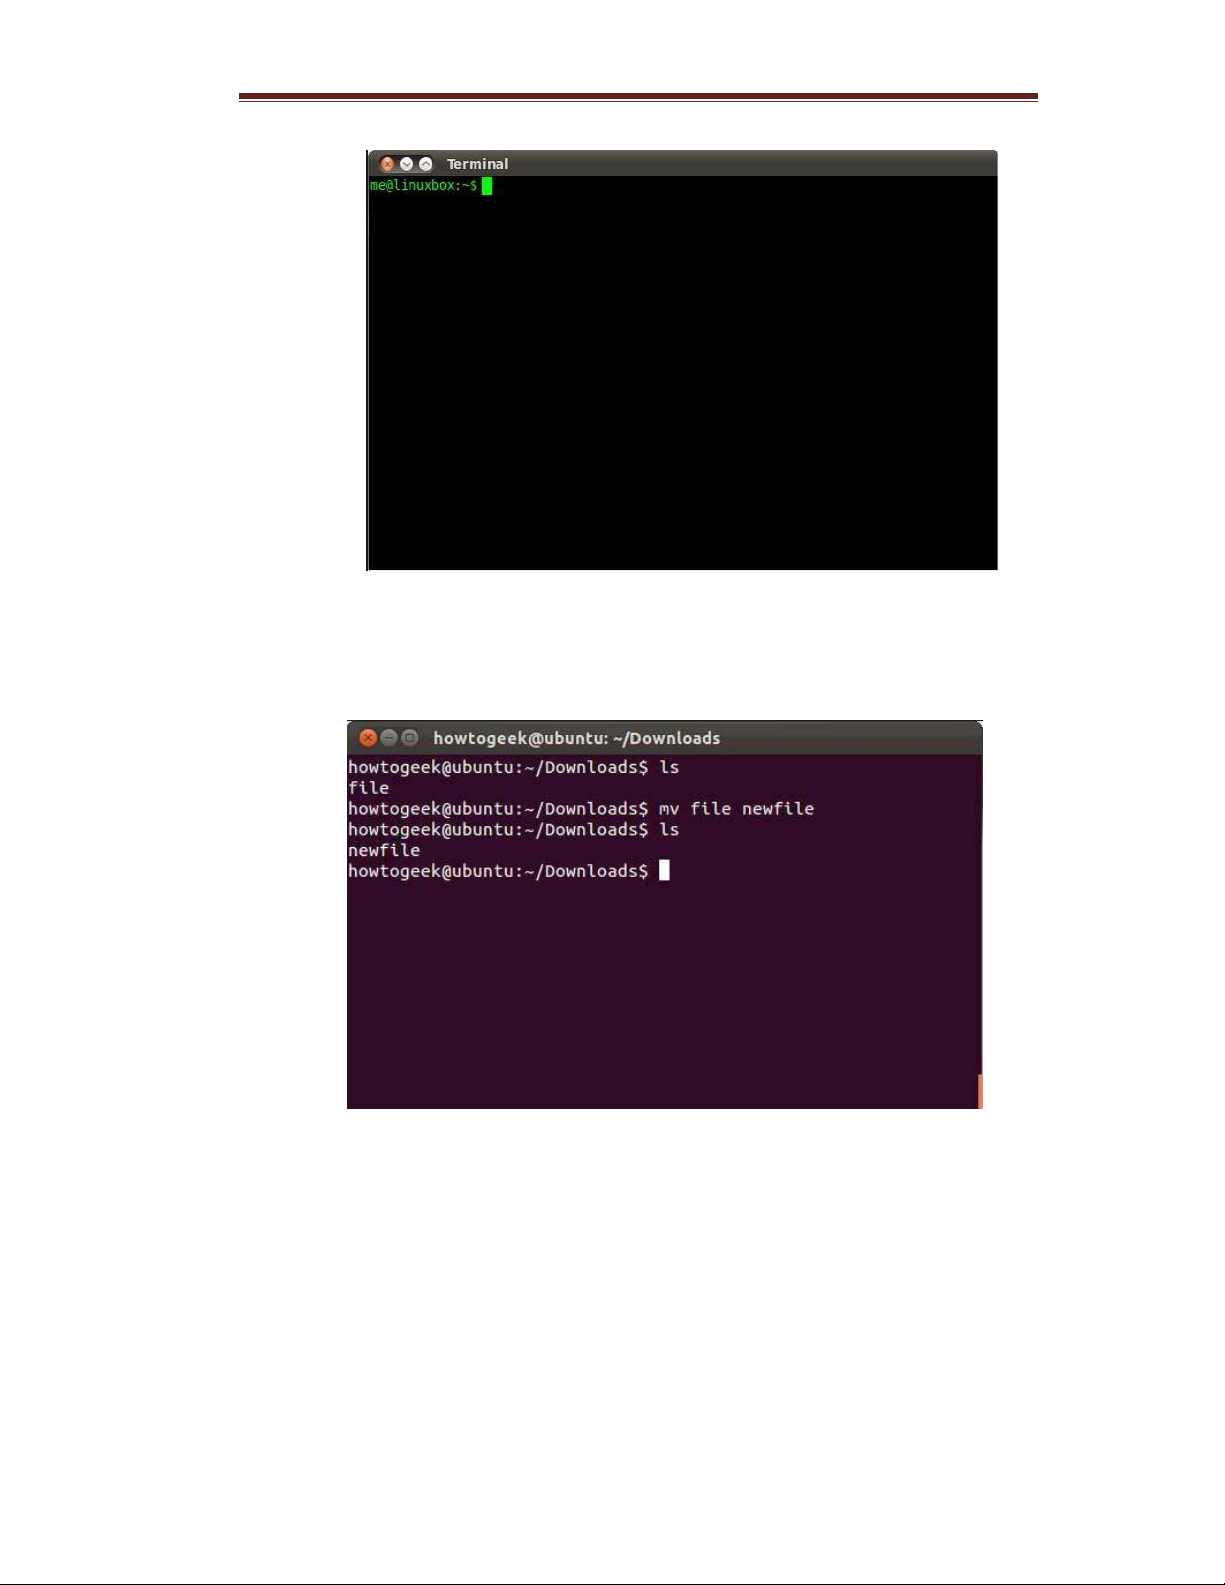Click the second 'ls' command after mv

click(669, 830)
